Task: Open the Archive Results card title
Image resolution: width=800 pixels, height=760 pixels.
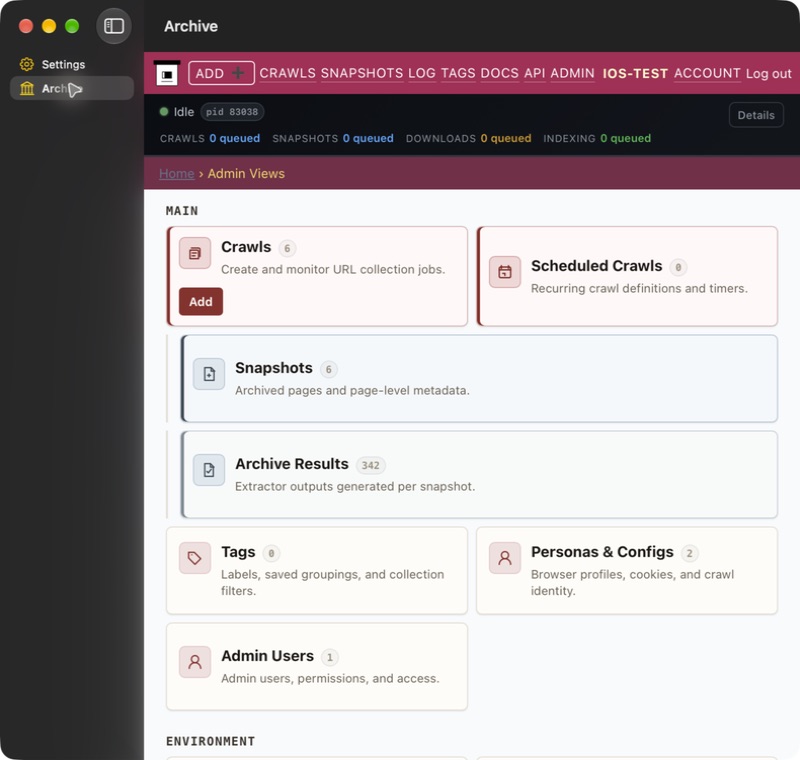Action: pyautogui.click(x=292, y=464)
